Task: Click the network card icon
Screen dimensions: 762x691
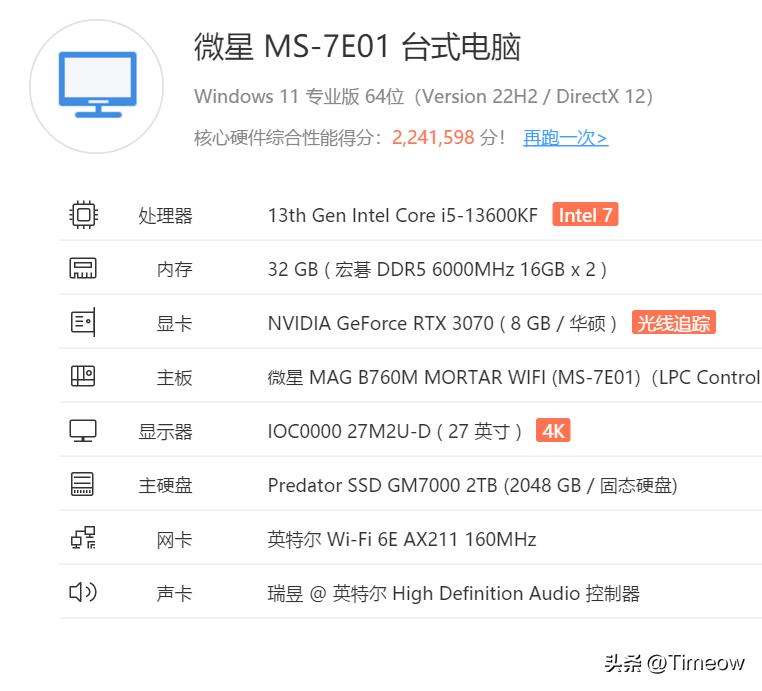Action: 83,538
